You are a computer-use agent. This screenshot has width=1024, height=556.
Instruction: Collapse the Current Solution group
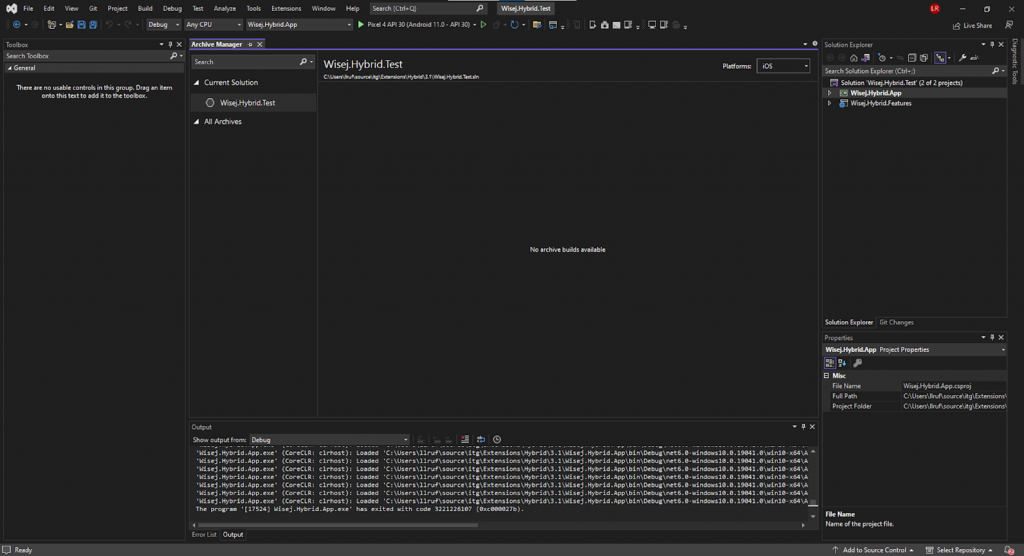tap(197, 83)
